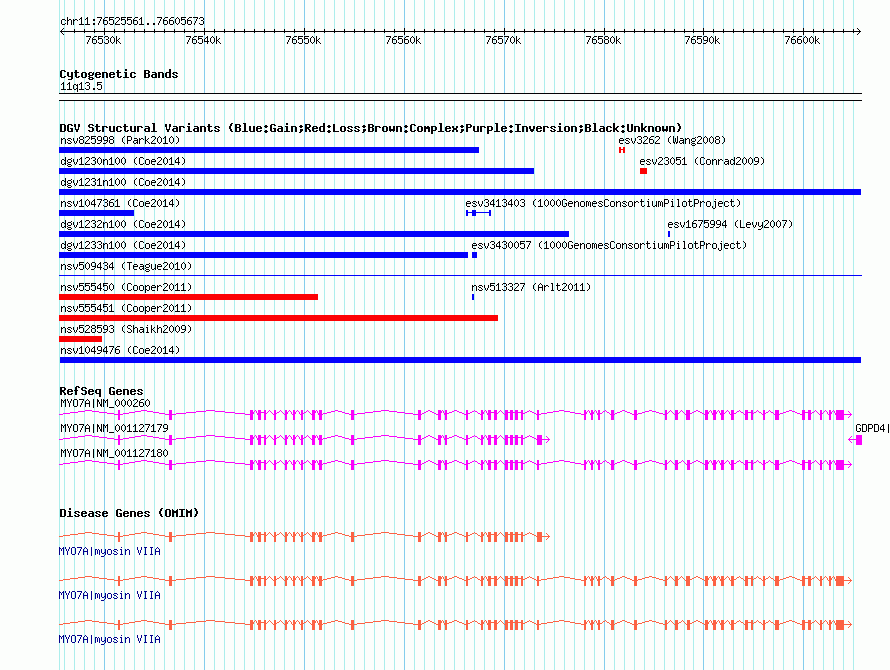Select the tiny esv1675994 blue marker
This screenshot has height=670, width=890.
click(x=669, y=234)
